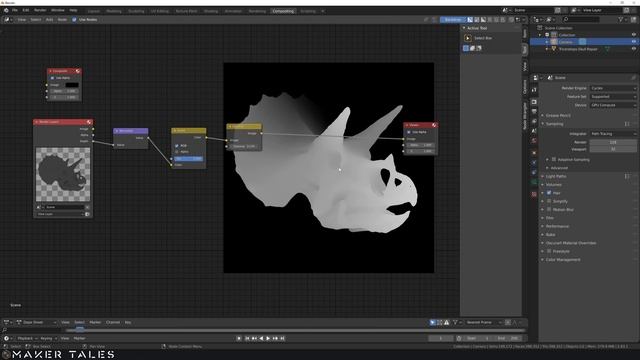Open the Feature Set dropdown
Image resolution: width=640 pixels, height=360 pixels.
click(x=613, y=97)
